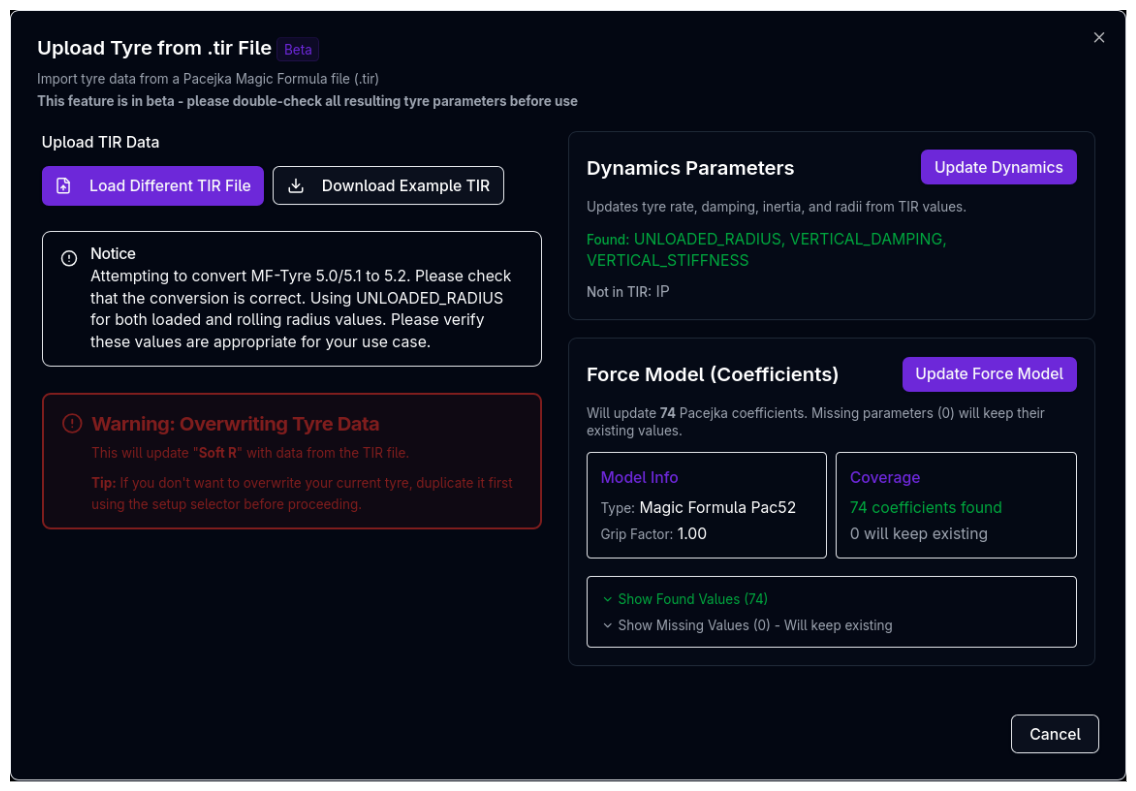The width and height of the screenshot is (1136, 791).
Task: Click the Grip Factor 1.00 value
Action: click(691, 534)
